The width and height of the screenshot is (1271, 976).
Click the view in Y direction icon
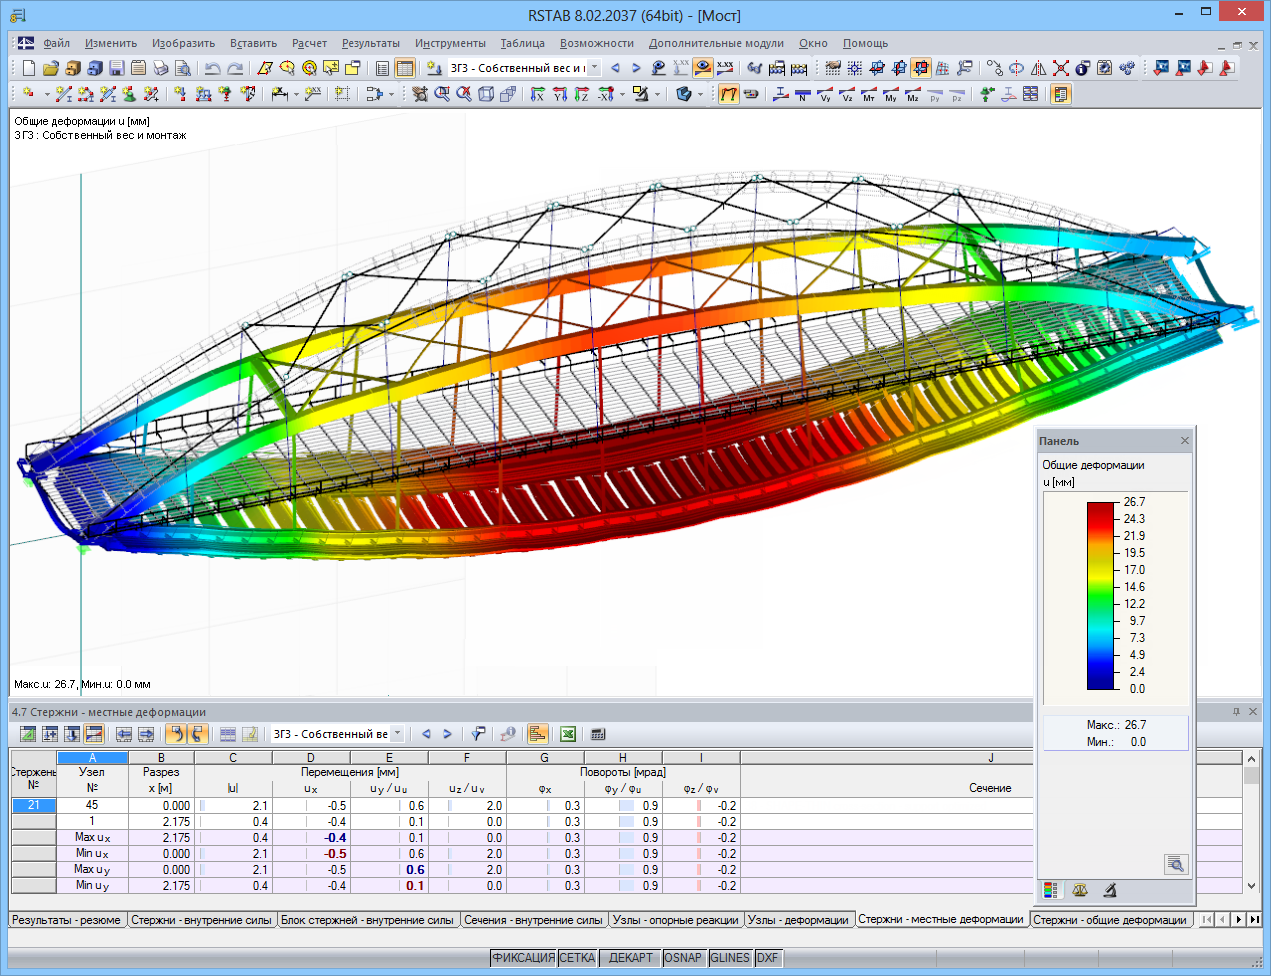(x=560, y=94)
